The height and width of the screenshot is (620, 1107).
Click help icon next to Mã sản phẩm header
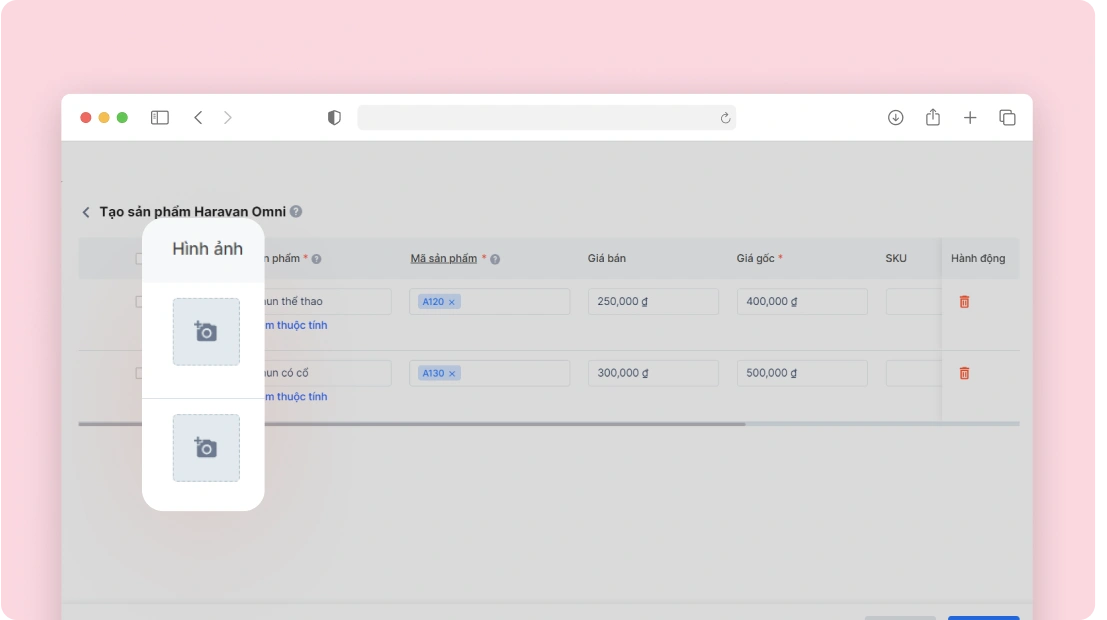495,259
